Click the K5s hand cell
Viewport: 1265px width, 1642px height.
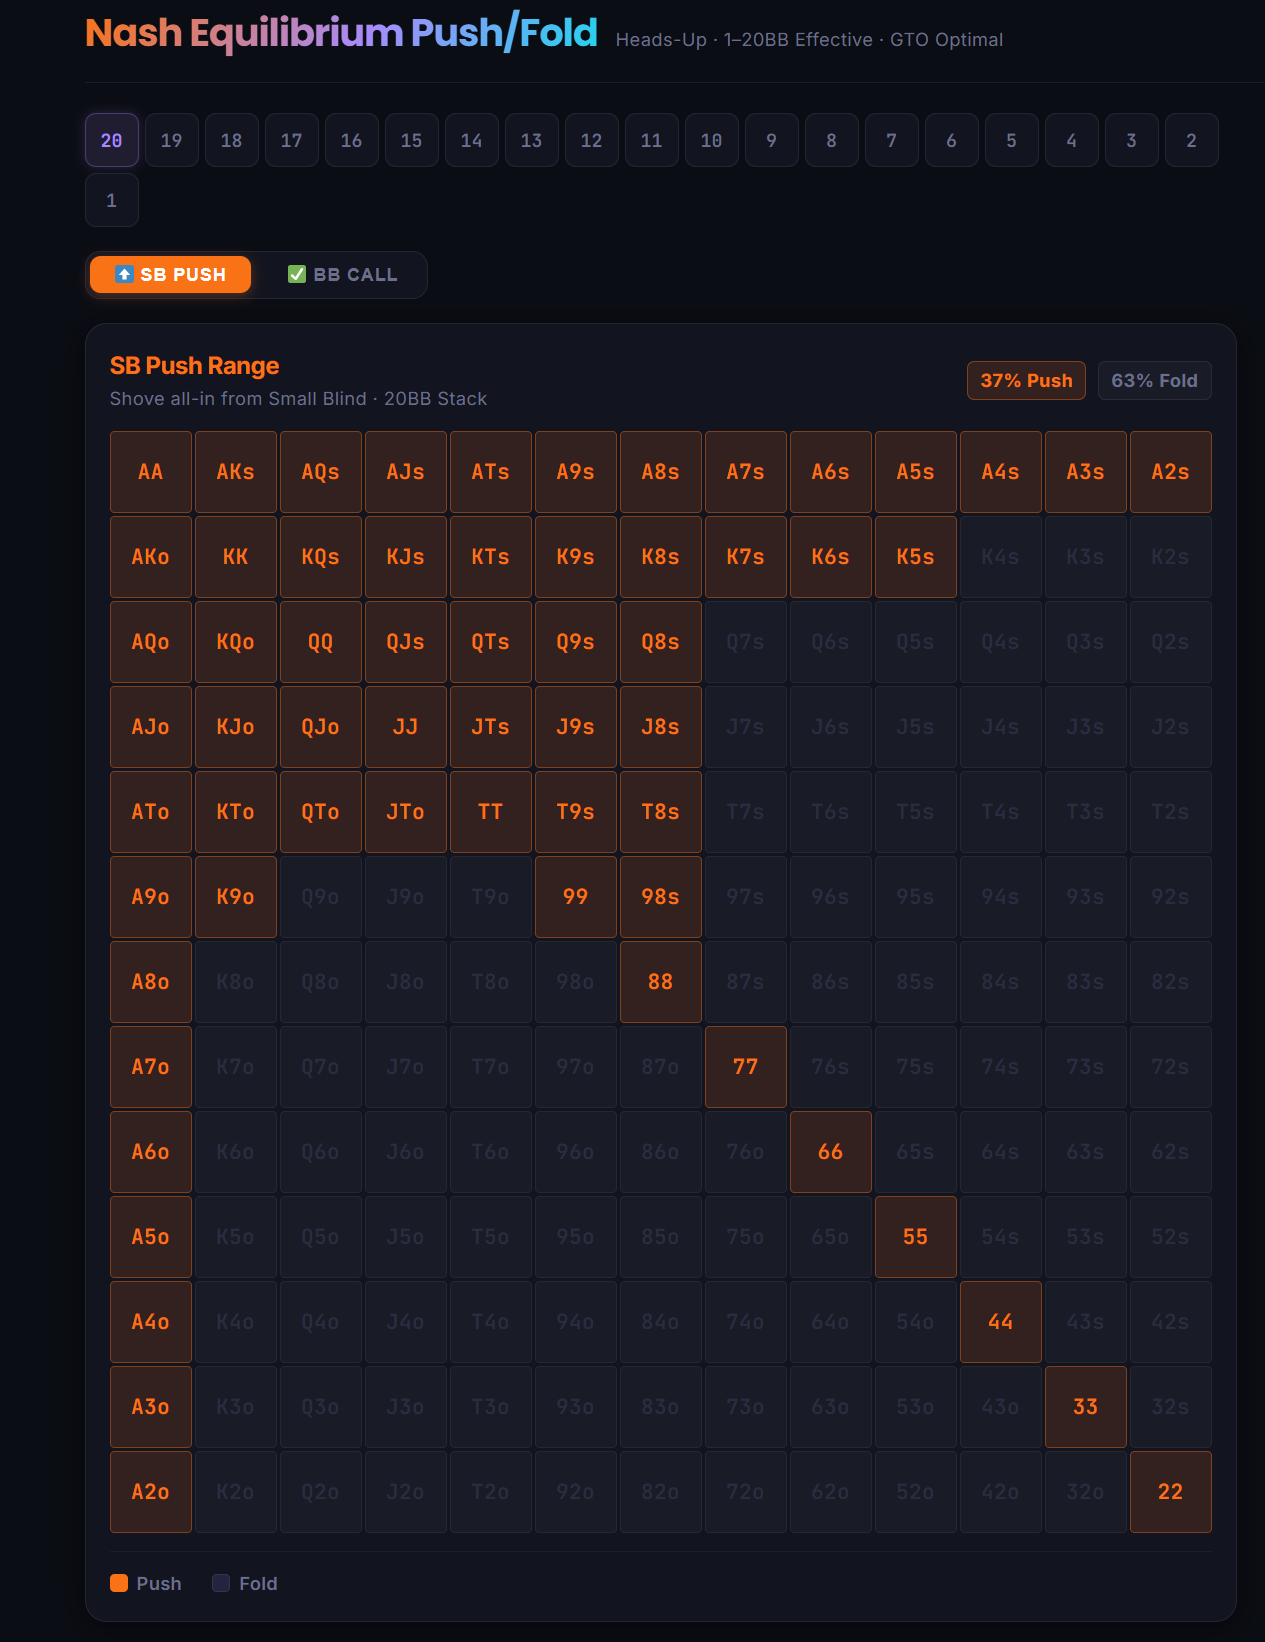click(x=916, y=557)
